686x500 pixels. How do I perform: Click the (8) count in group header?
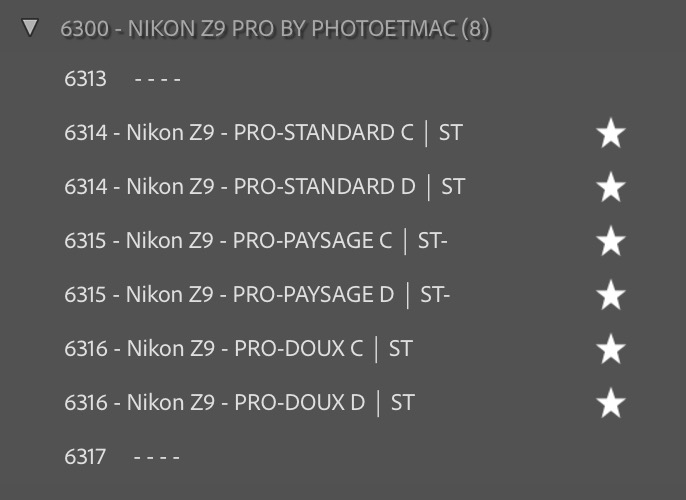coord(475,28)
